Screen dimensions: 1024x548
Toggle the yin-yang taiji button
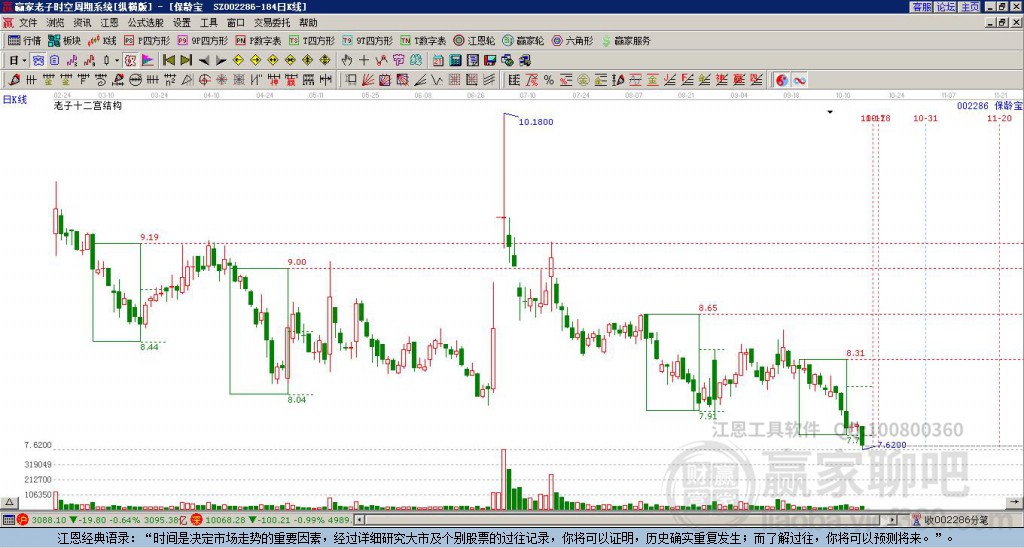click(x=782, y=80)
